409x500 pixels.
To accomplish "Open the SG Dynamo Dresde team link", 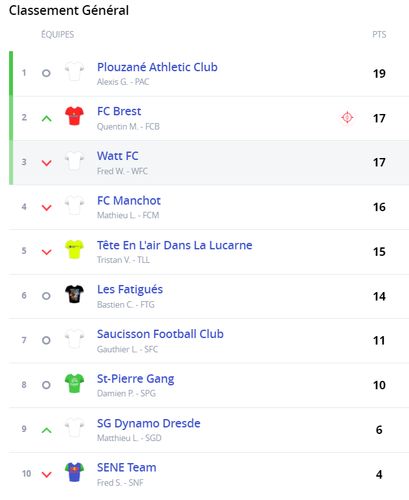I will pos(149,423).
